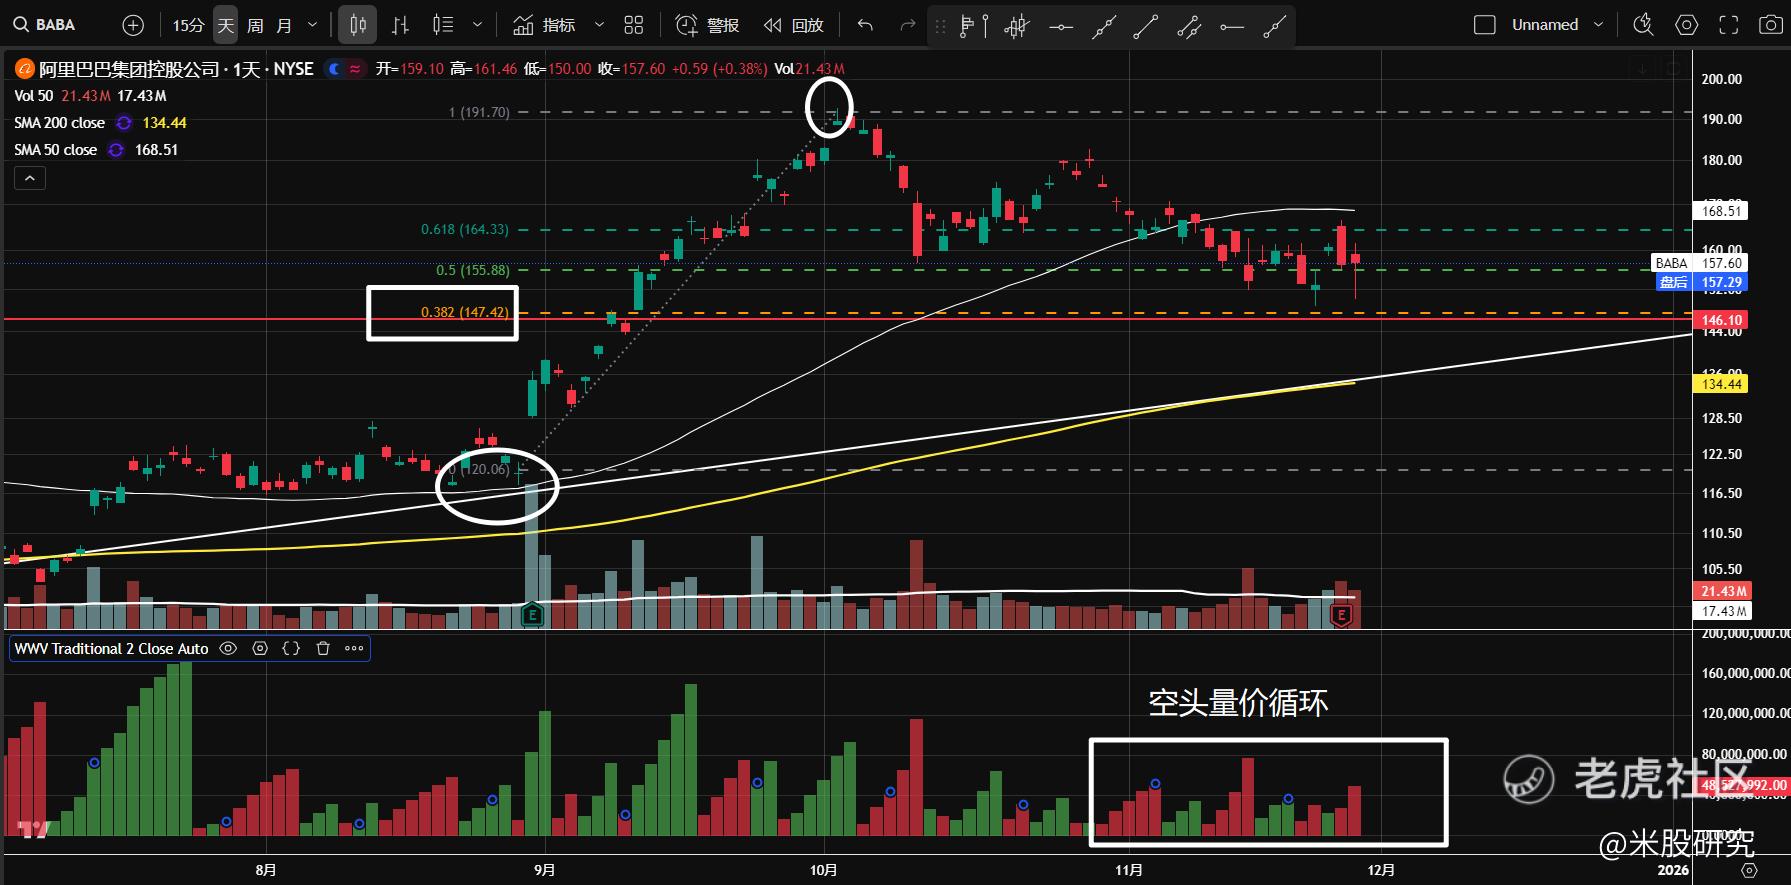This screenshot has height=885, width=1791.
Task: Hide the WWV indicator with eye icon
Action: (x=228, y=648)
